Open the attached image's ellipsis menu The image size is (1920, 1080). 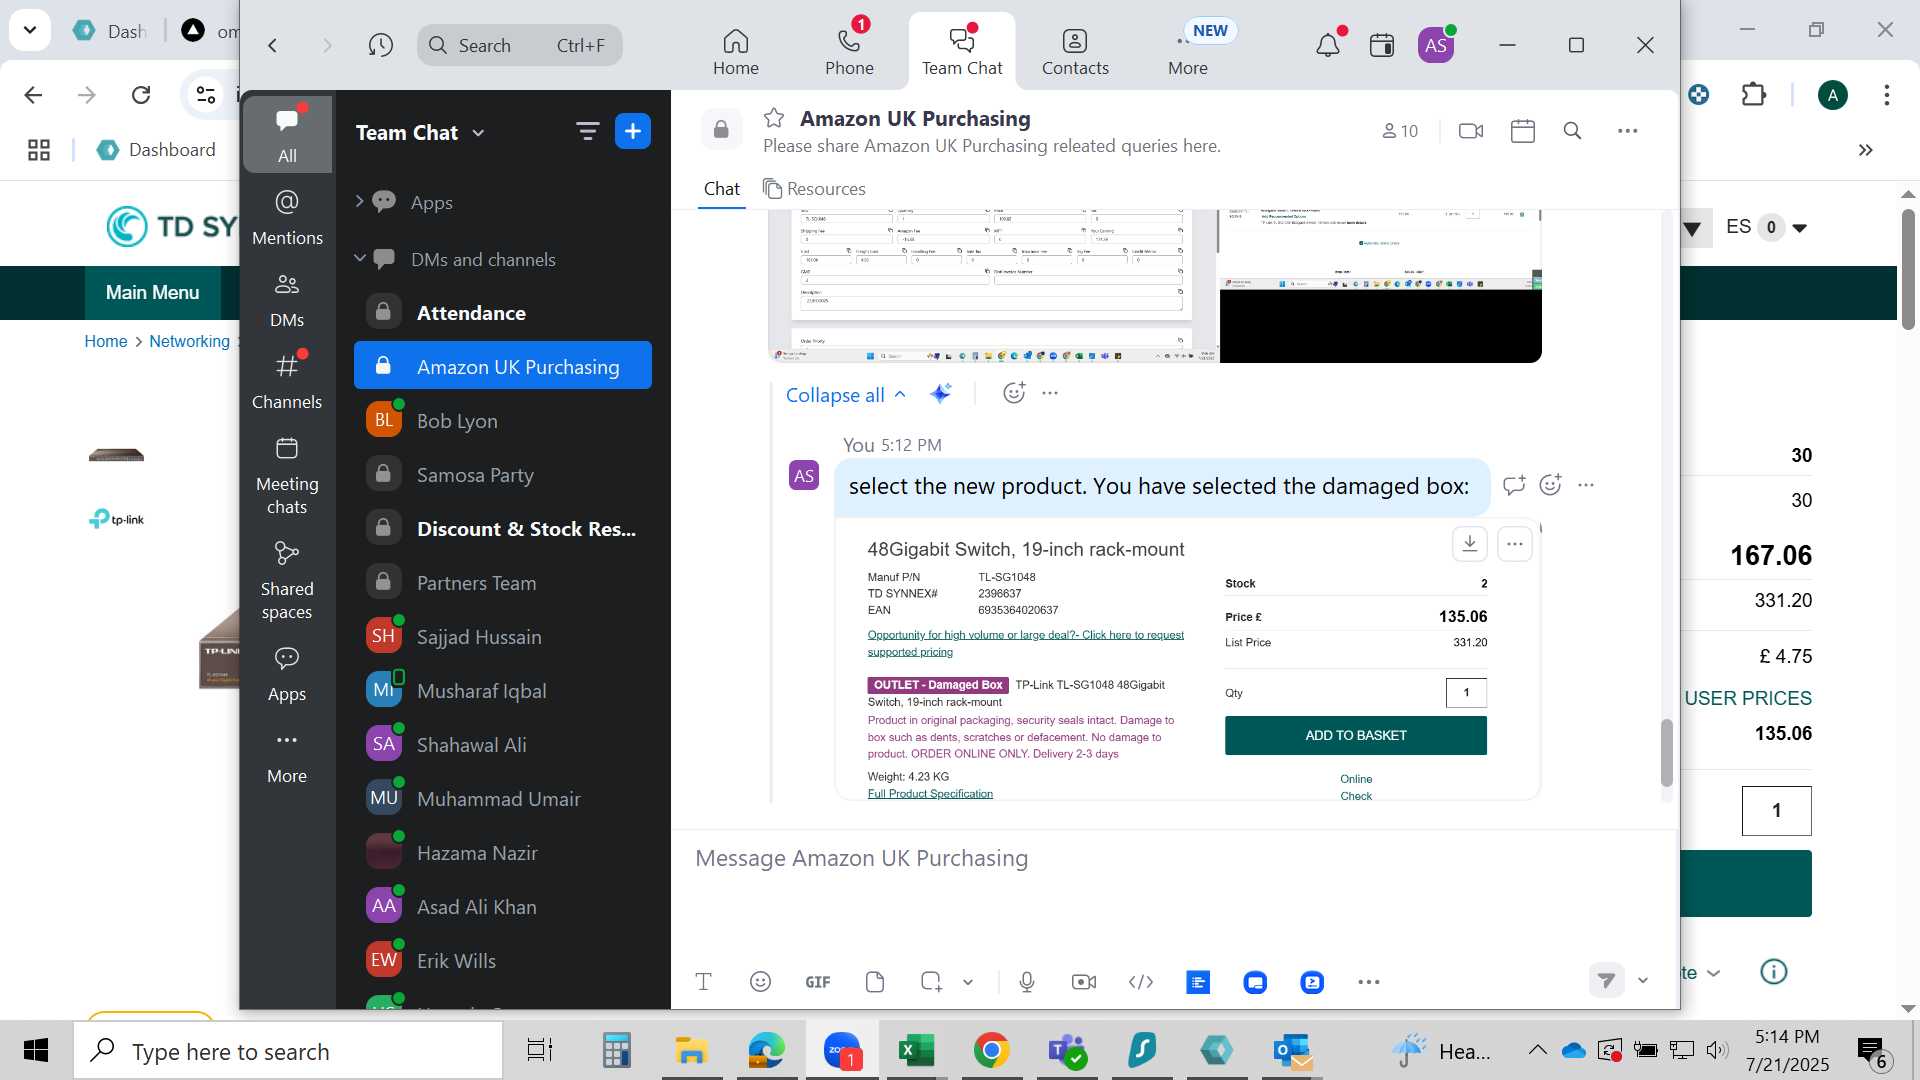pyautogui.click(x=1515, y=543)
